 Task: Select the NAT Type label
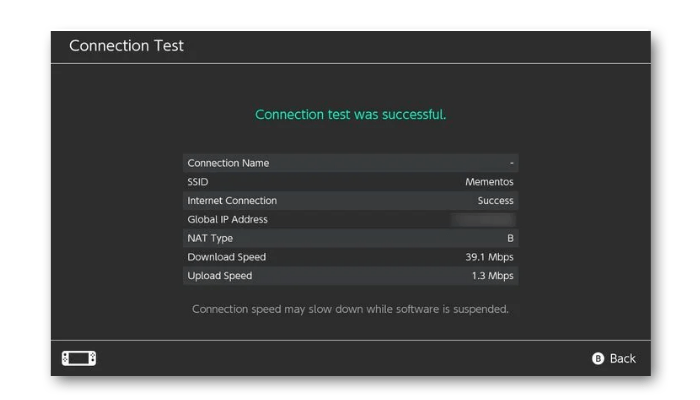[210, 238]
